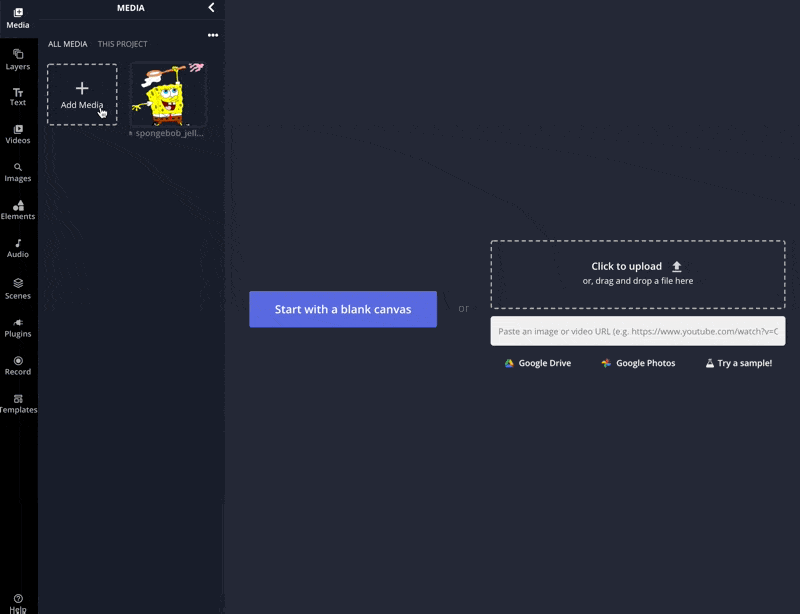Click Start with a blank canvas
The width and height of the screenshot is (800, 614).
tap(343, 309)
